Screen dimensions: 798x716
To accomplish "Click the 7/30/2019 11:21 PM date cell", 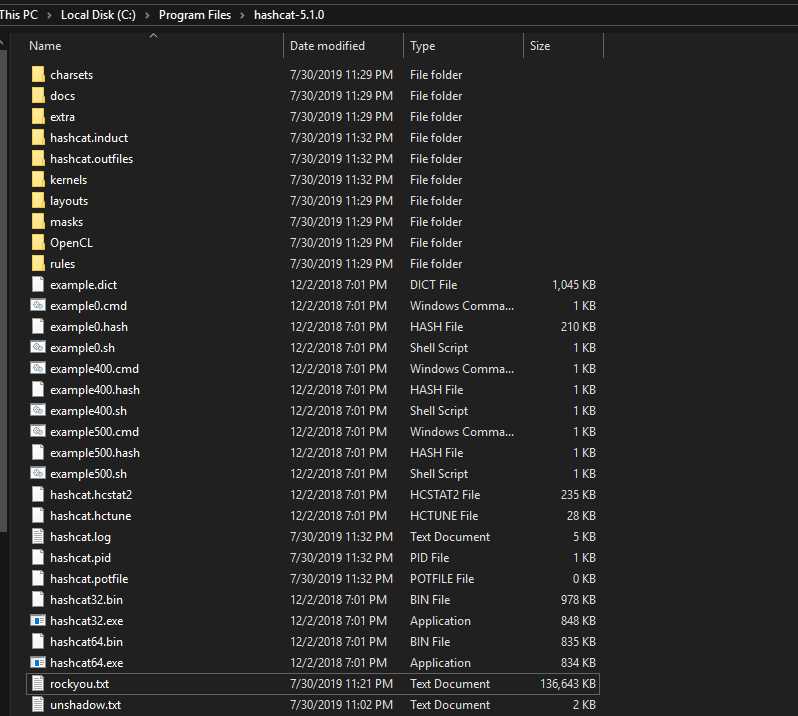I will [341, 683].
